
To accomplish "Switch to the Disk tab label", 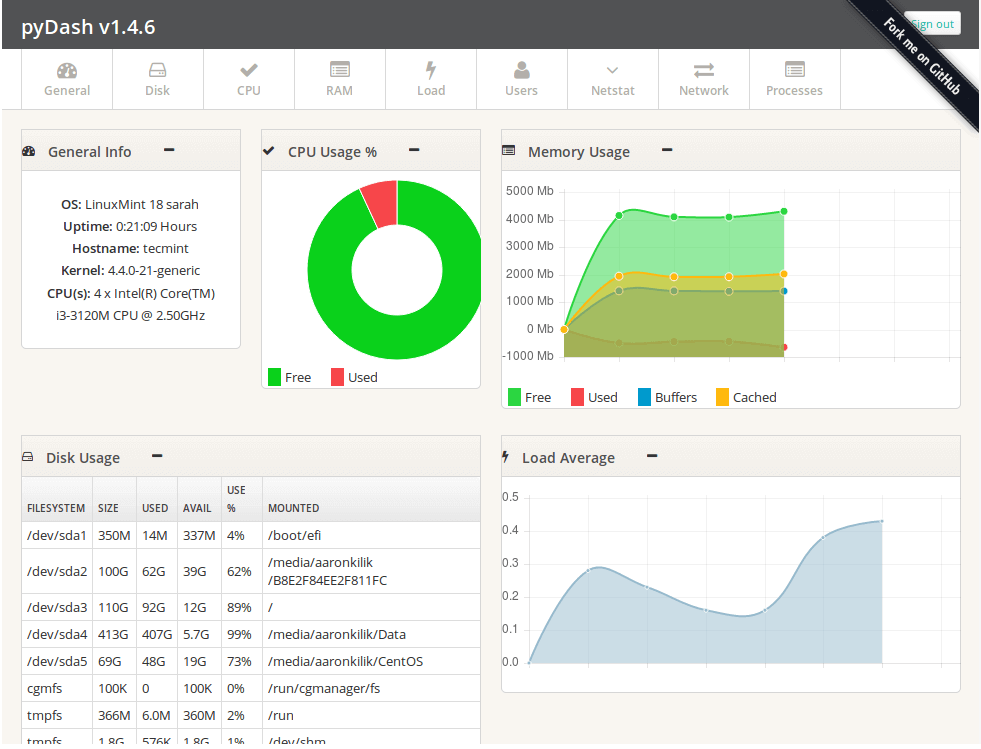I will pos(158,91).
